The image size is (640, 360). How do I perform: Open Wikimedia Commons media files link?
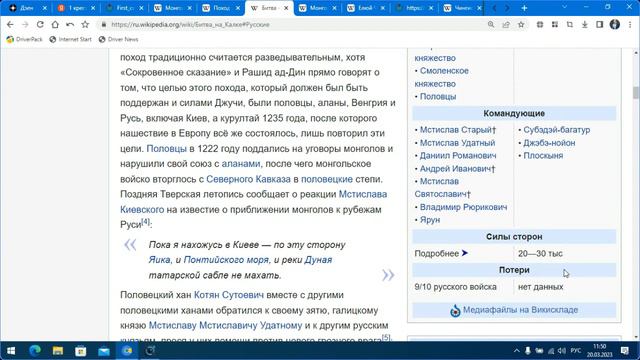coord(520,310)
